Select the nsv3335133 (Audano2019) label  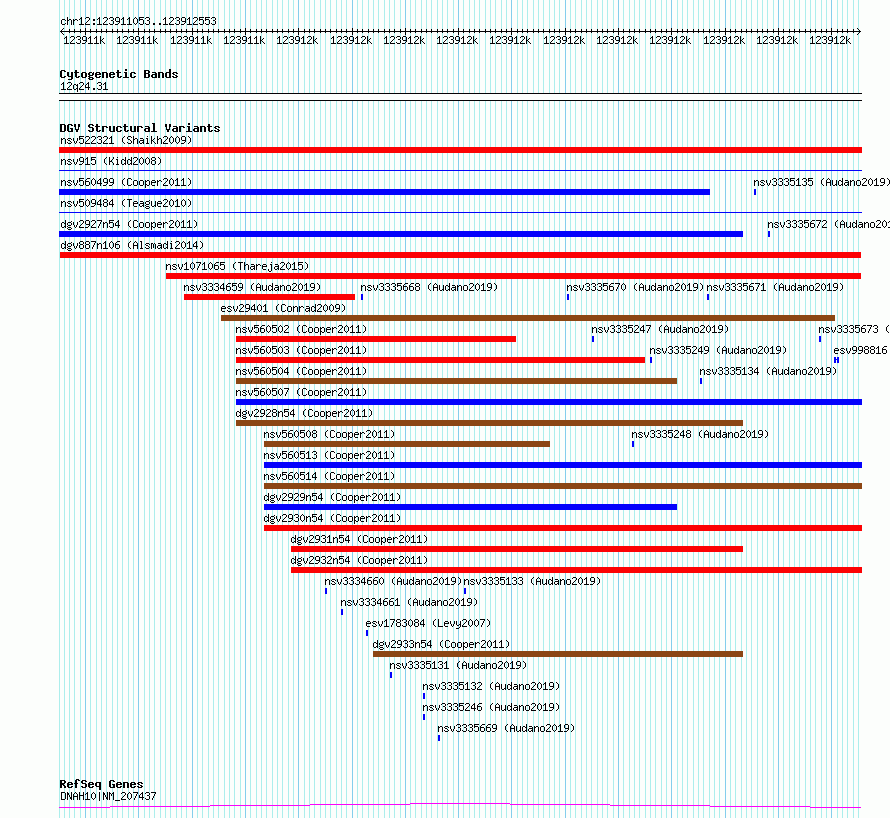(x=532, y=581)
